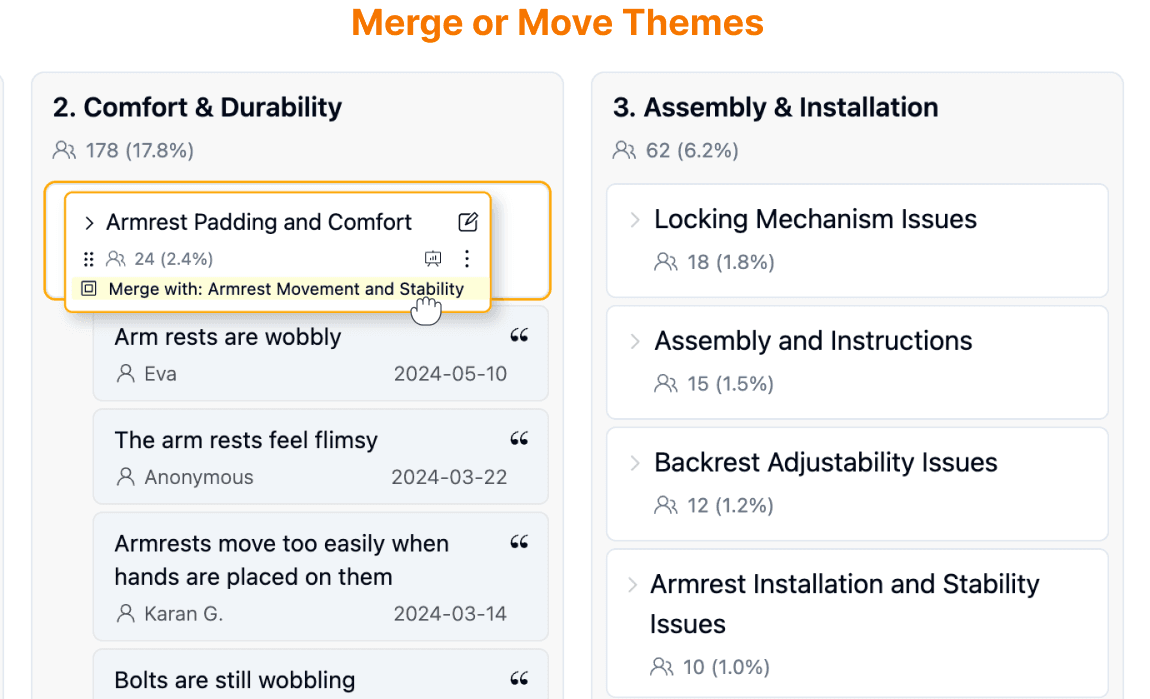Screen dimensions: 1150x699
Task: Open the three-dot menu on Armrest Padding card
Action: tap(467, 258)
